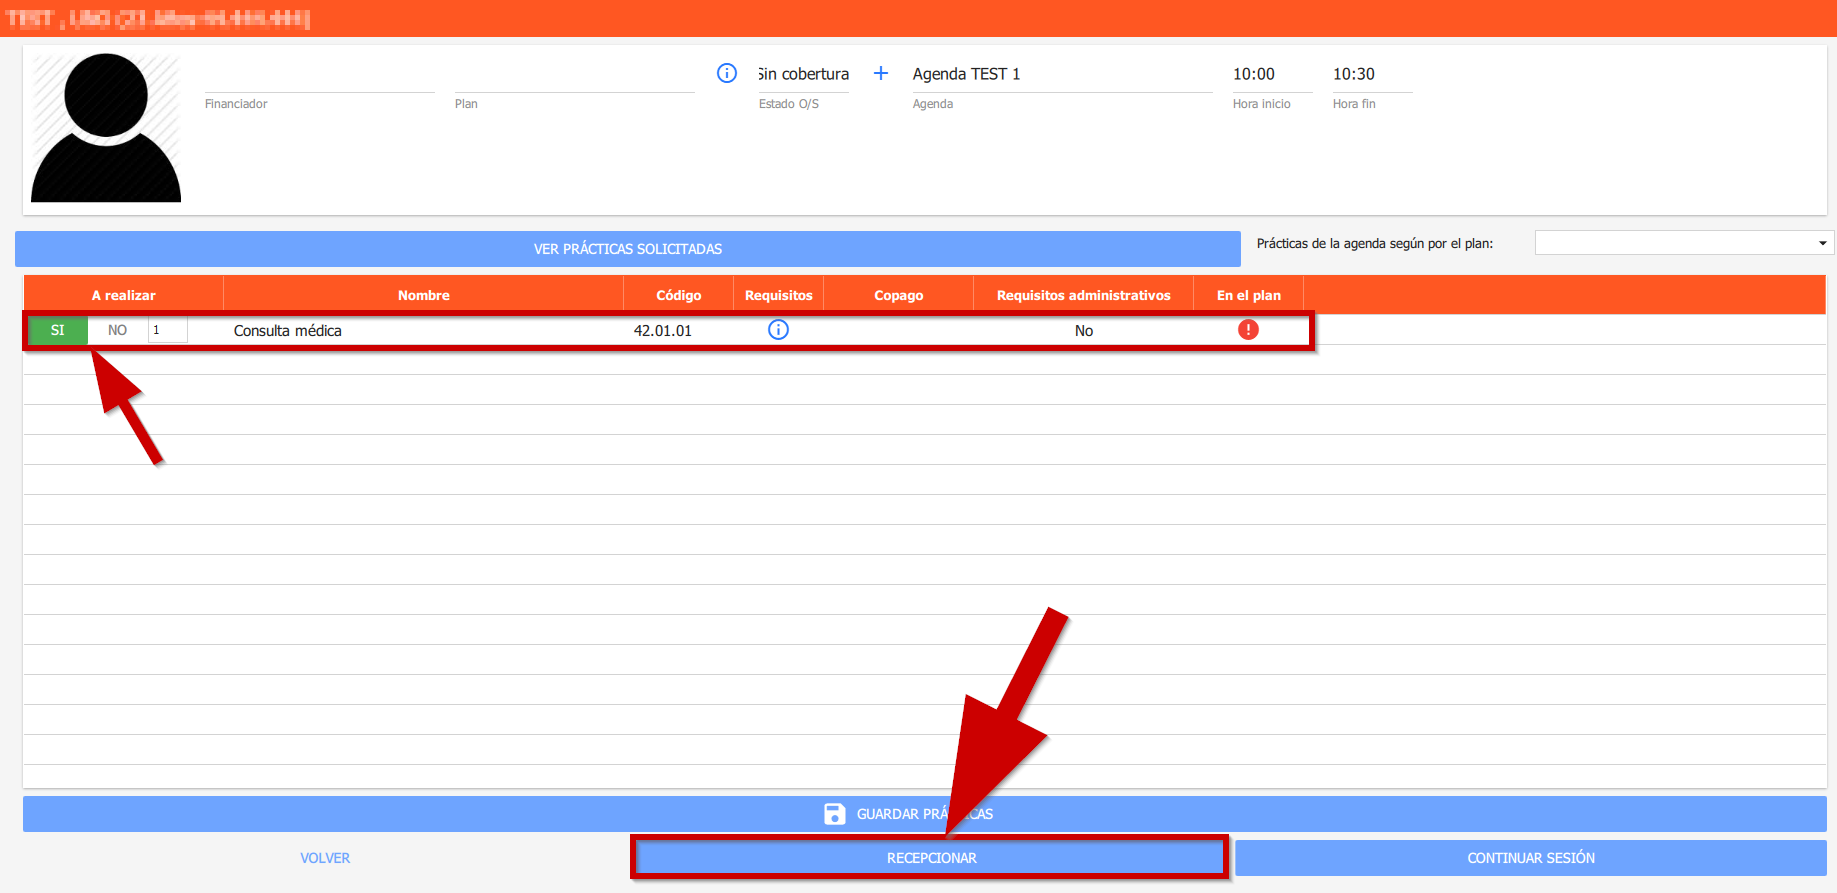The width and height of the screenshot is (1837, 893).
Task: Click the Plan field
Action: (x=573, y=76)
